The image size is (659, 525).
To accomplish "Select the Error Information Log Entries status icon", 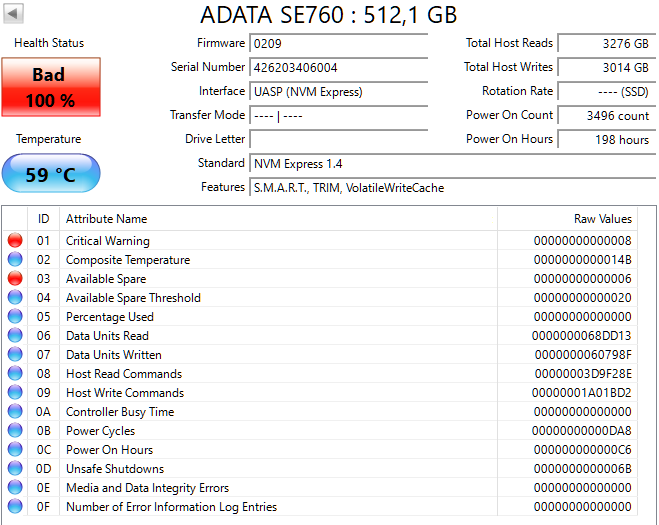I will click(x=15, y=506).
